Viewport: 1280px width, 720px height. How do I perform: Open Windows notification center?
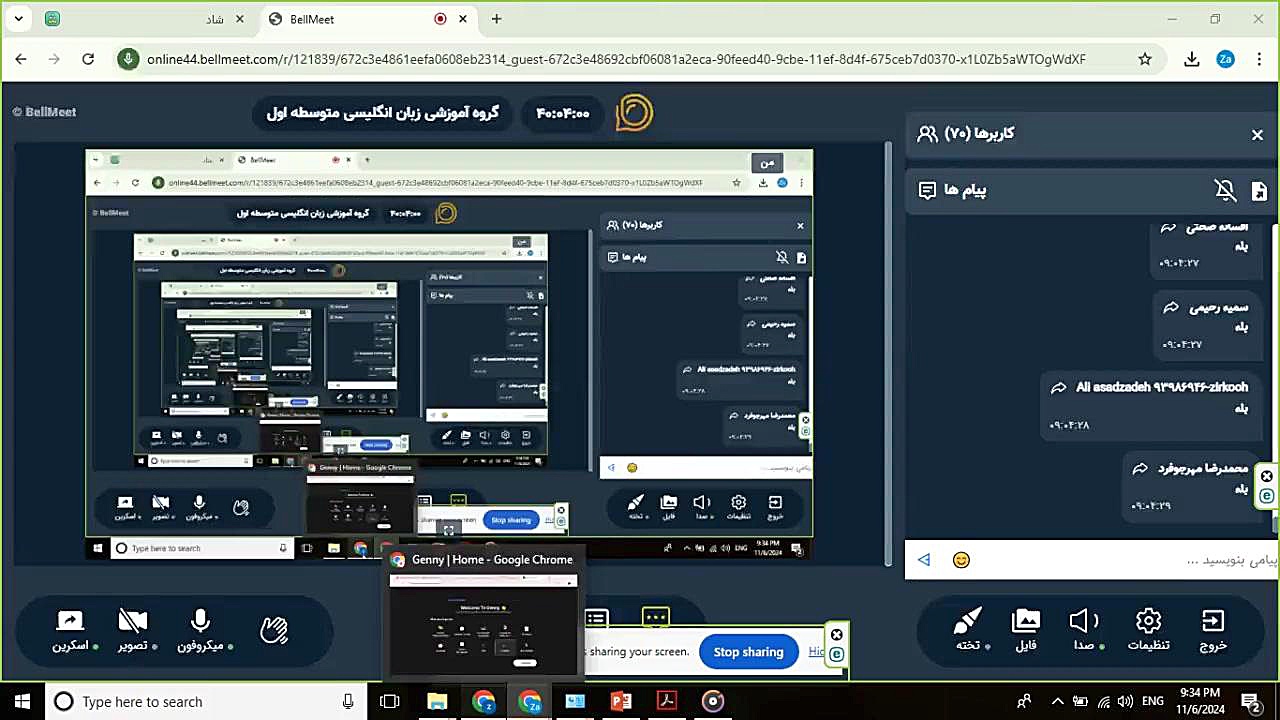1250,702
